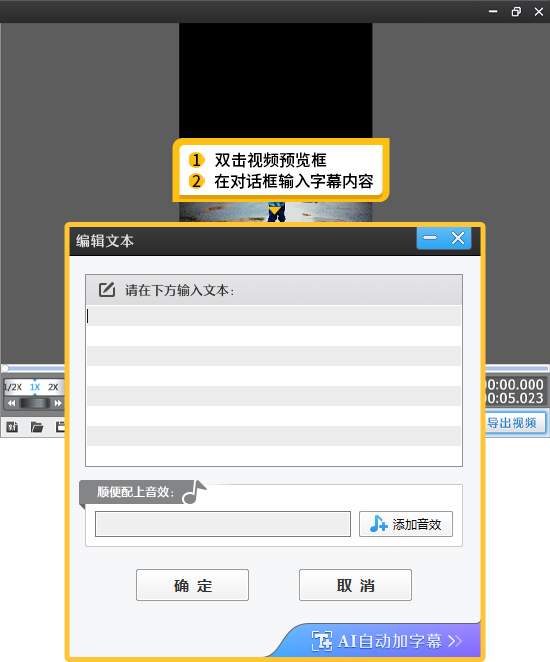This screenshot has width=550, height=662.
Task: Cancel the dialog via 取消
Action: [x=355, y=585]
